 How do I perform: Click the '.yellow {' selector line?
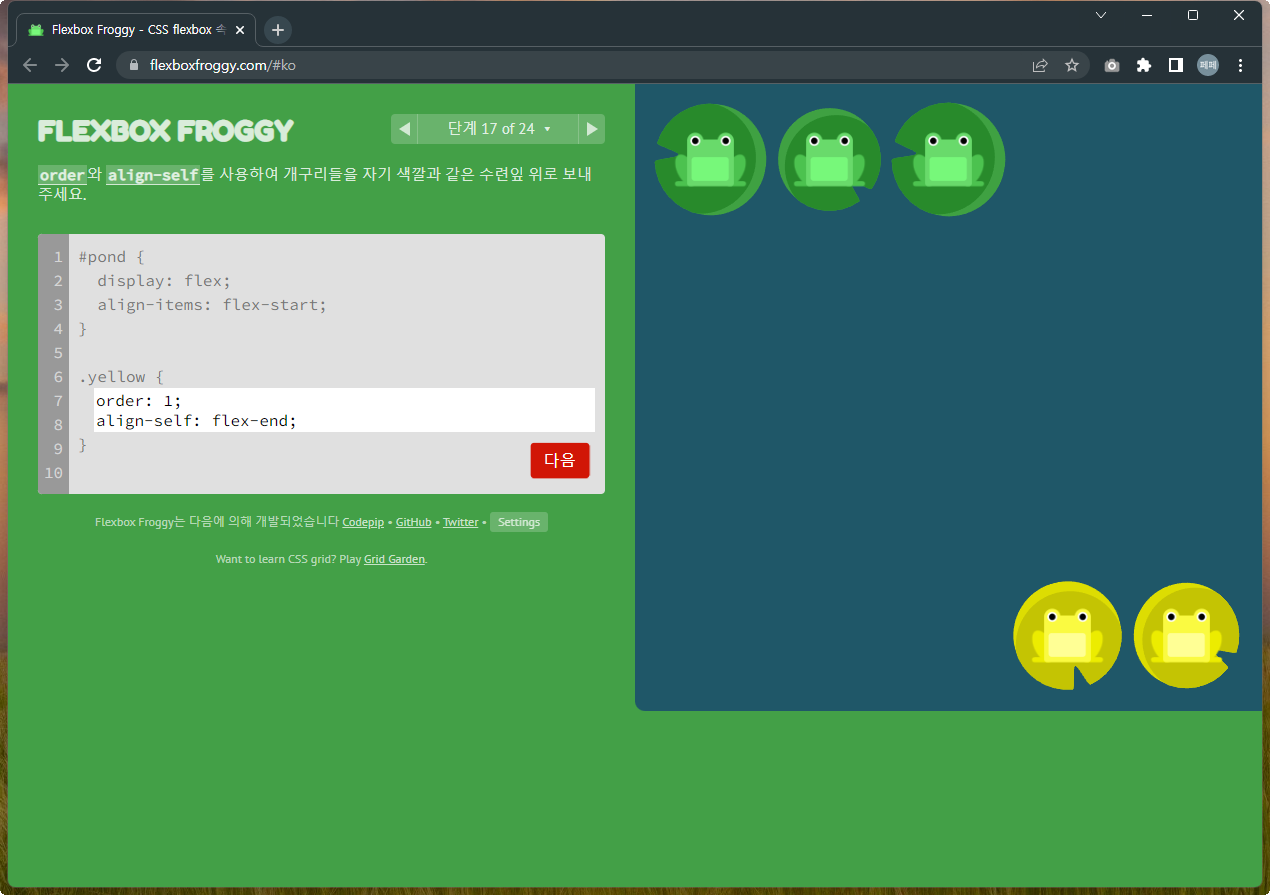121,377
